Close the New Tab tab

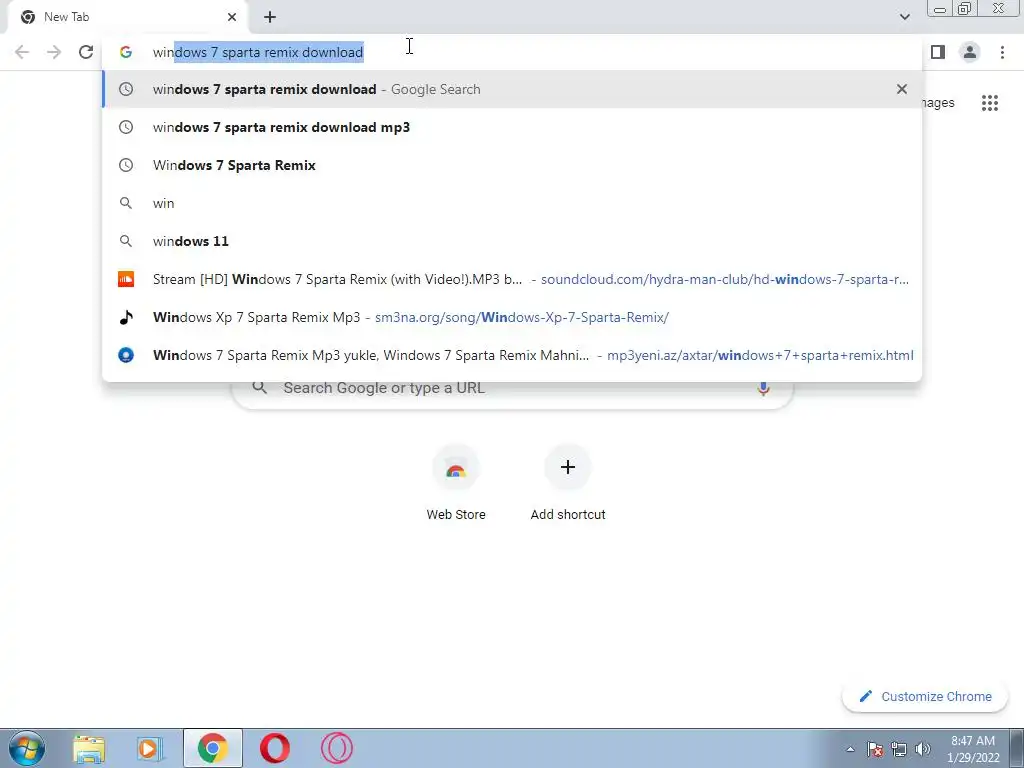[x=232, y=17]
